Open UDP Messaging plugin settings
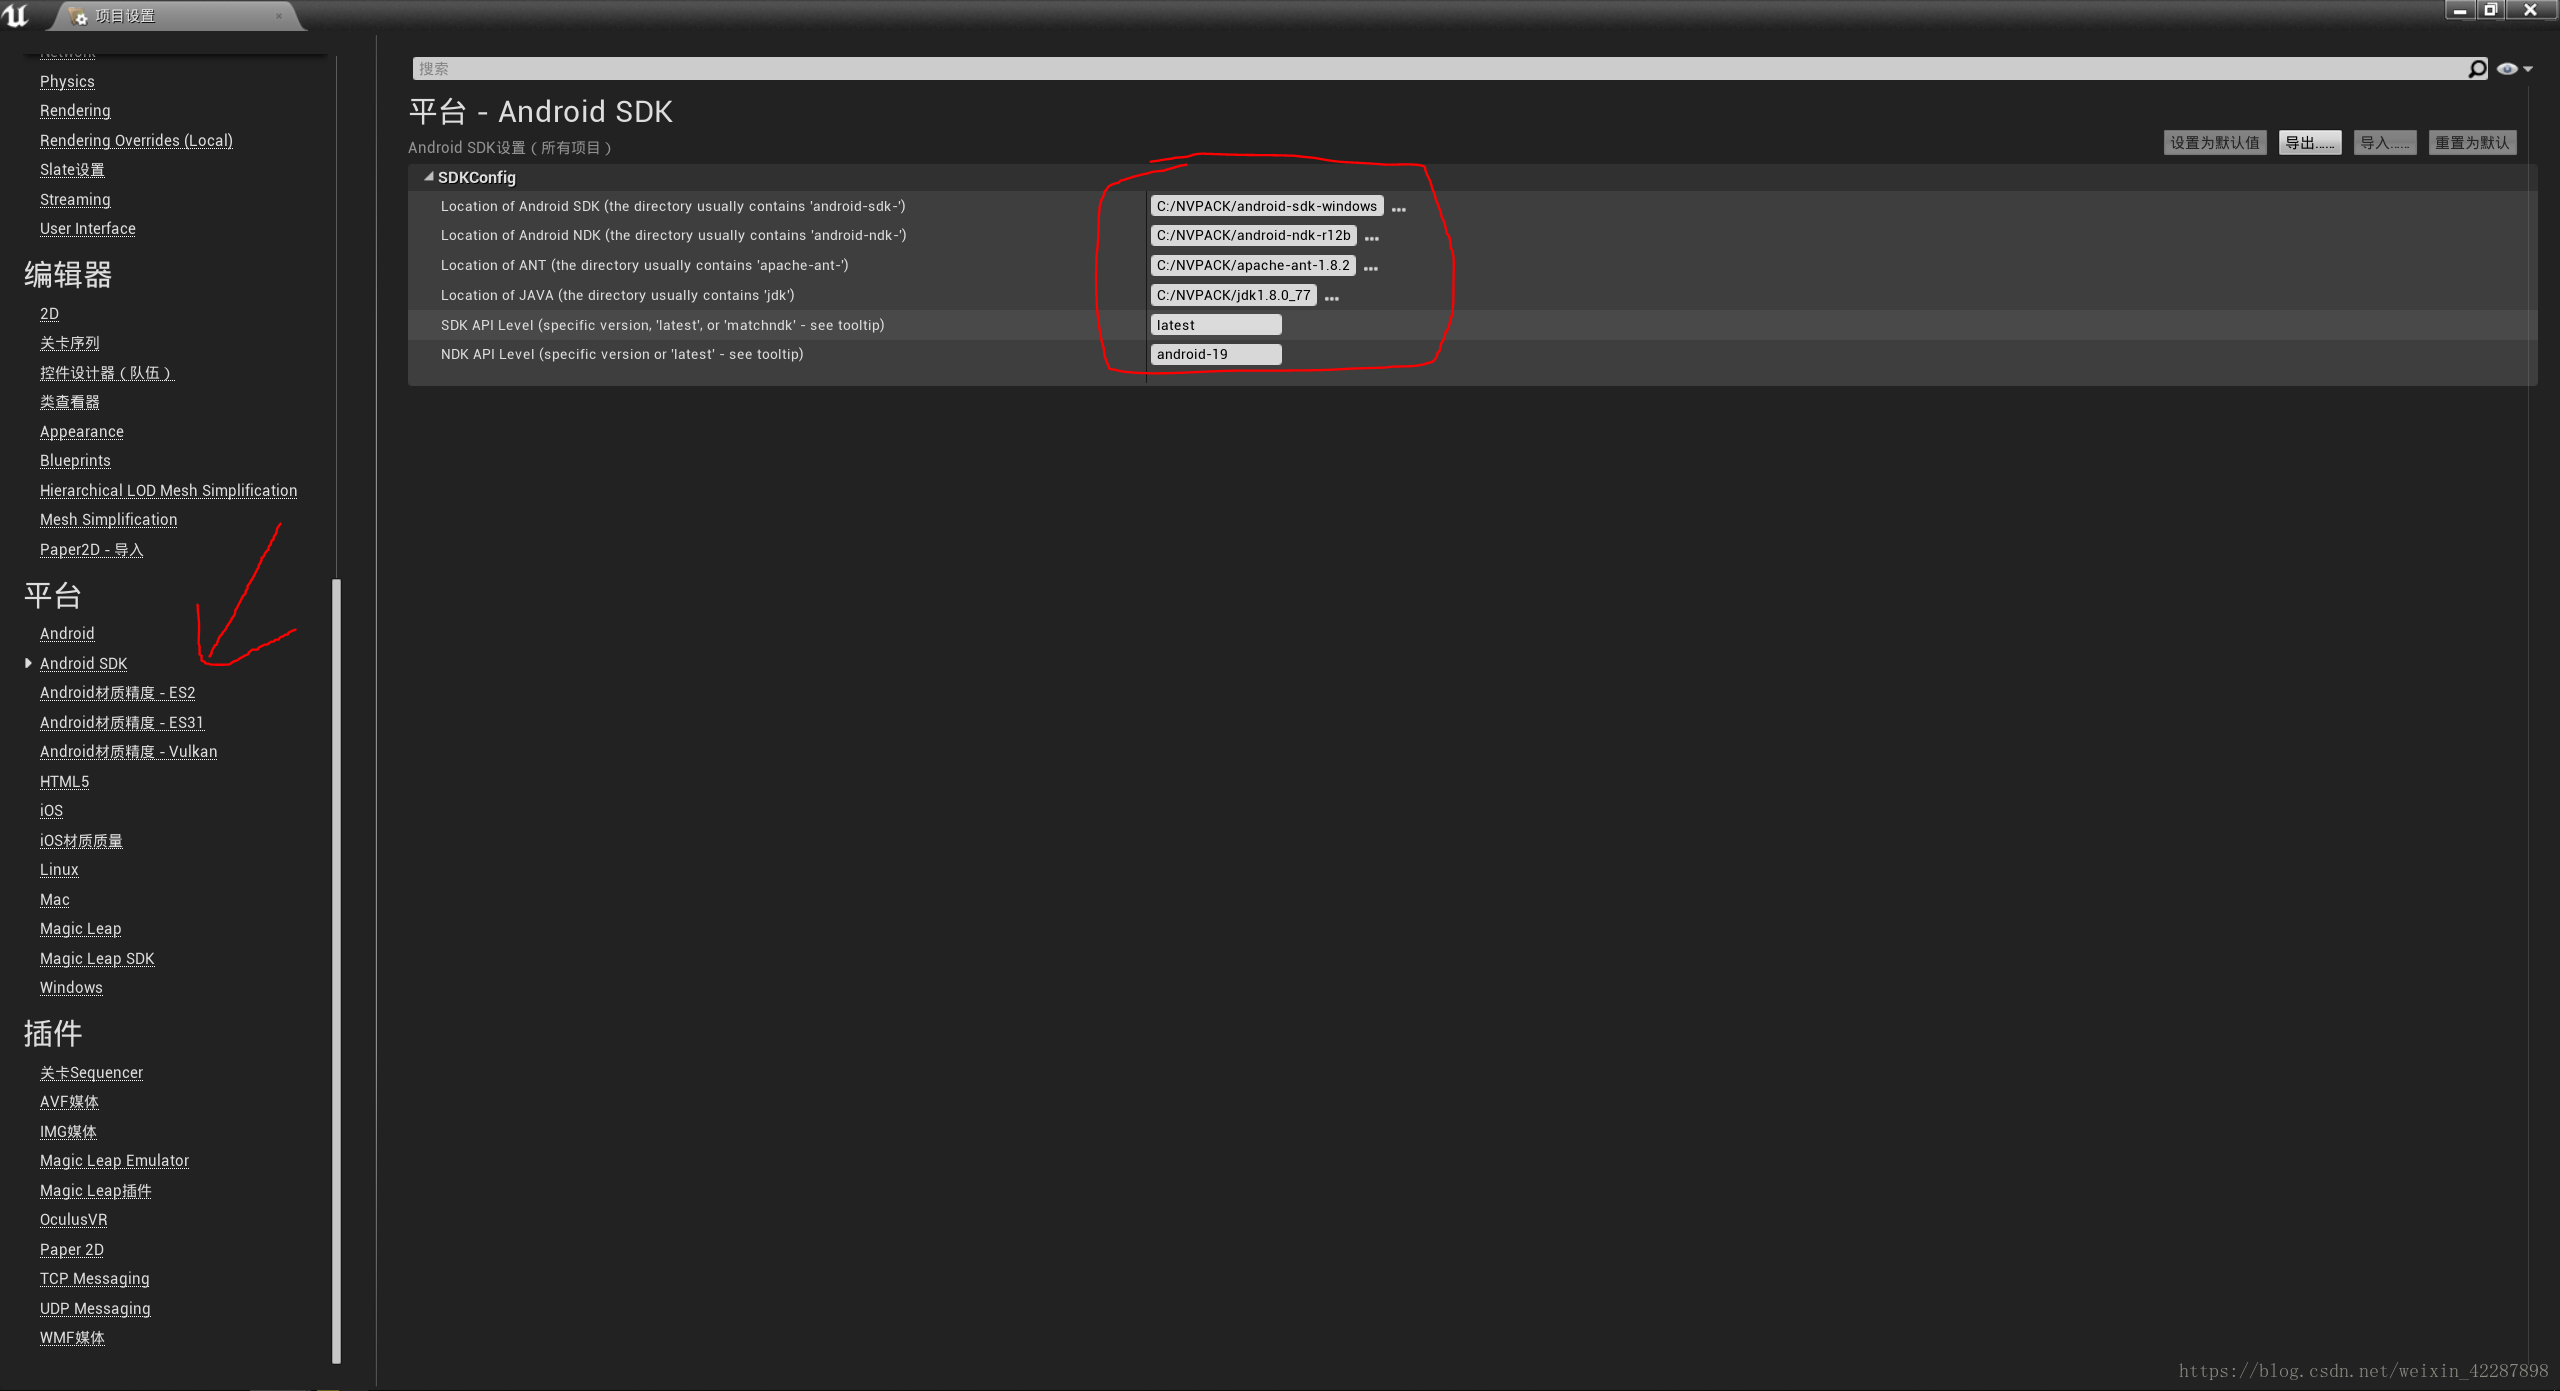The width and height of the screenshot is (2560, 1391). pos(95,1308)
